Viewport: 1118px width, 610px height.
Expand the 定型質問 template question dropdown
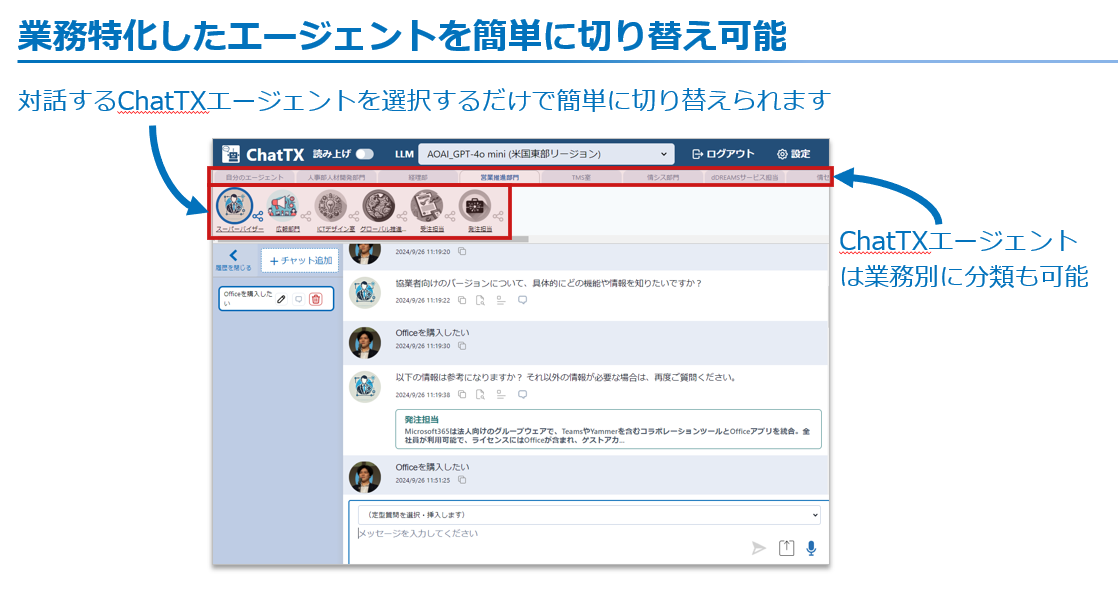click(x=589, y=515)
